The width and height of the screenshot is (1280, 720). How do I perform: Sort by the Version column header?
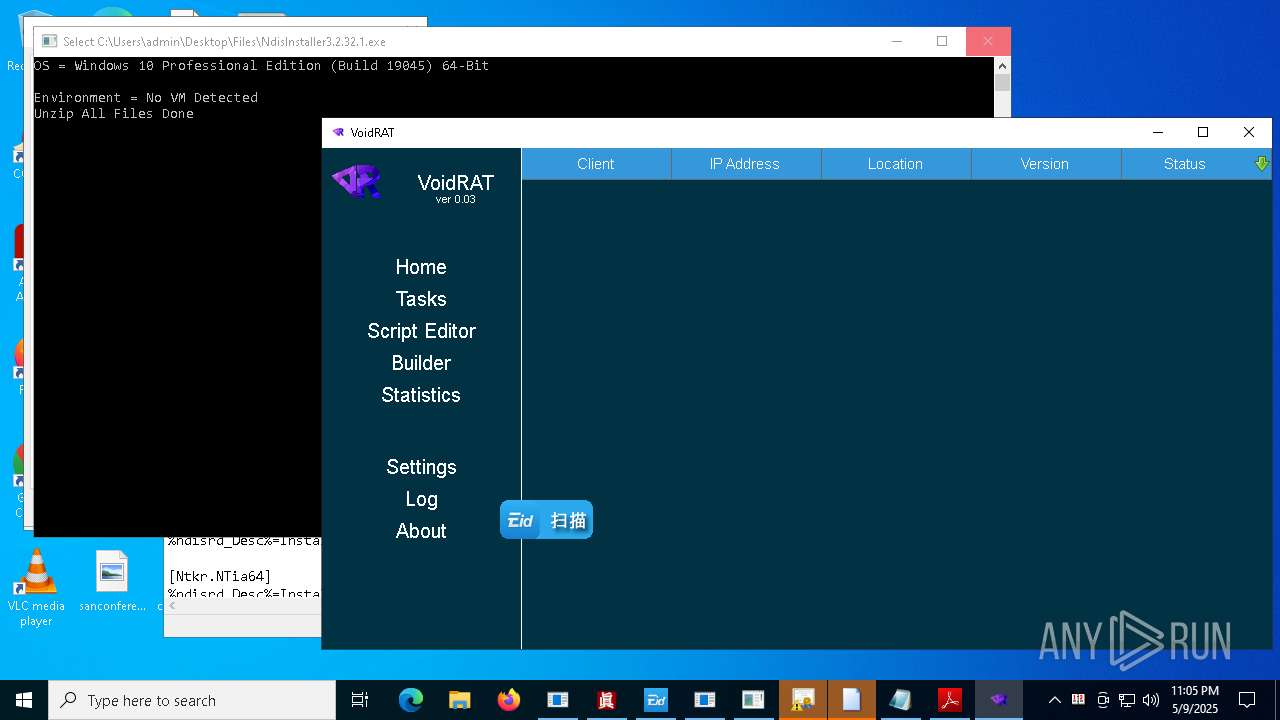pos(1046,164)
